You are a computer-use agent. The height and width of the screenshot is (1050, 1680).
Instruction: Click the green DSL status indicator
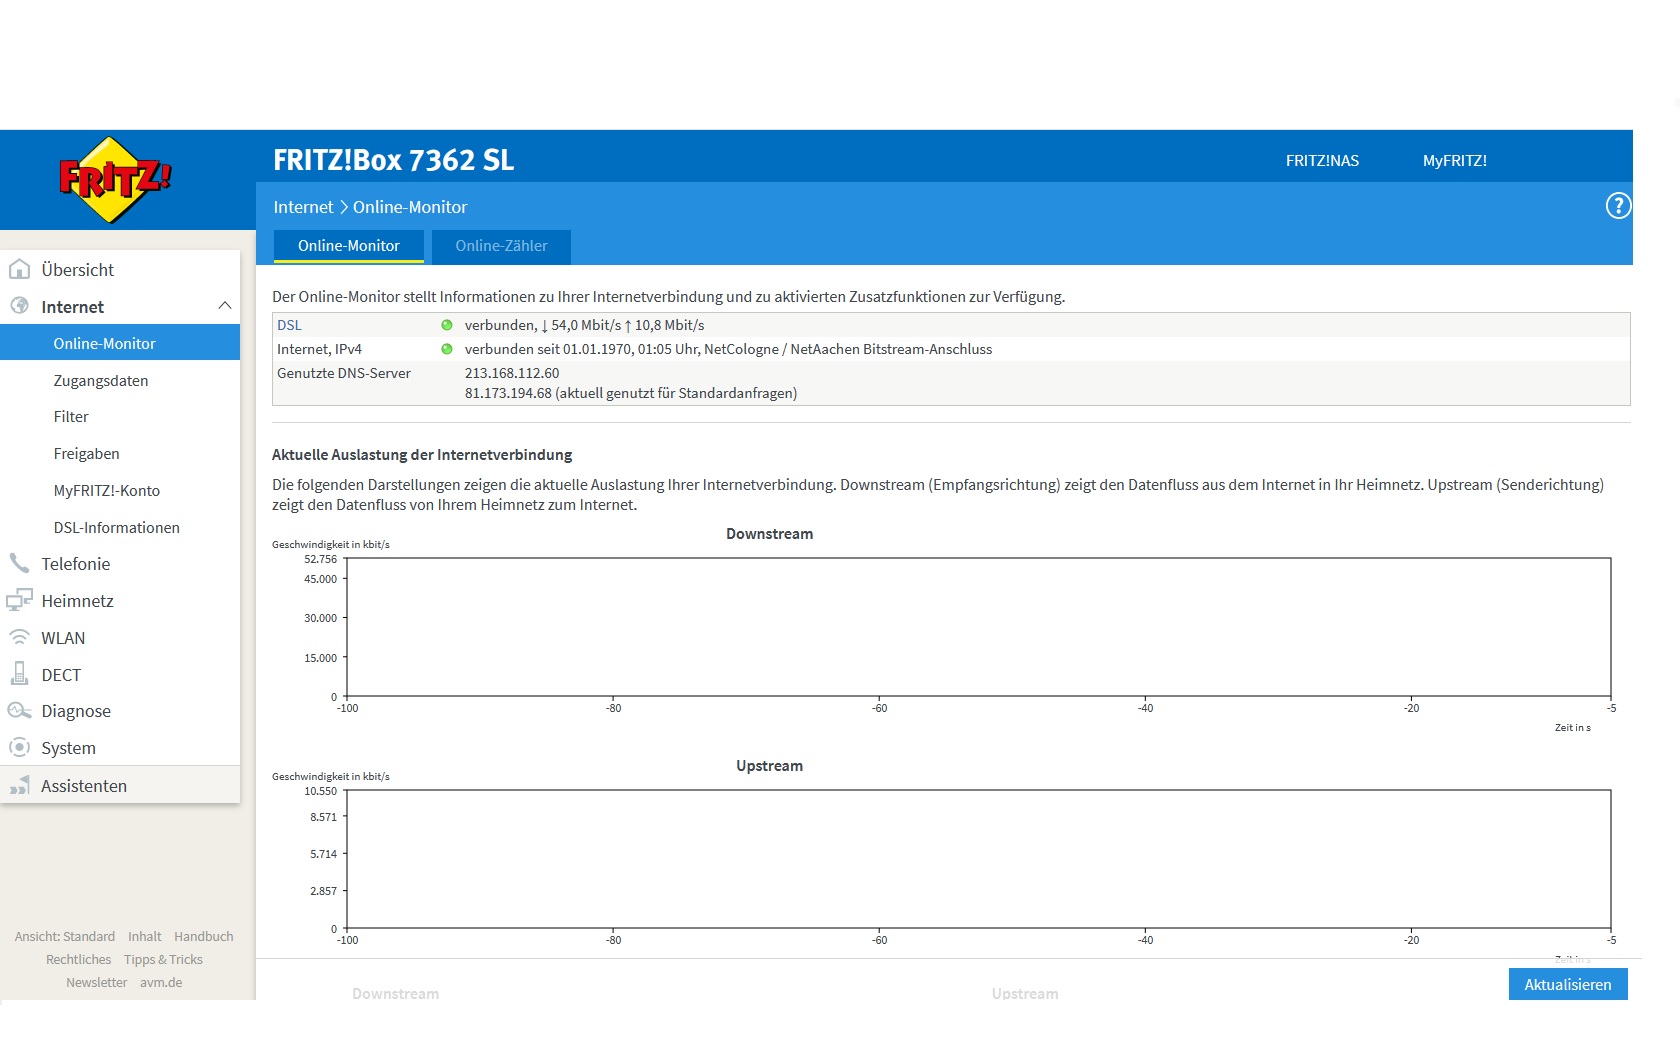[447, 325]
